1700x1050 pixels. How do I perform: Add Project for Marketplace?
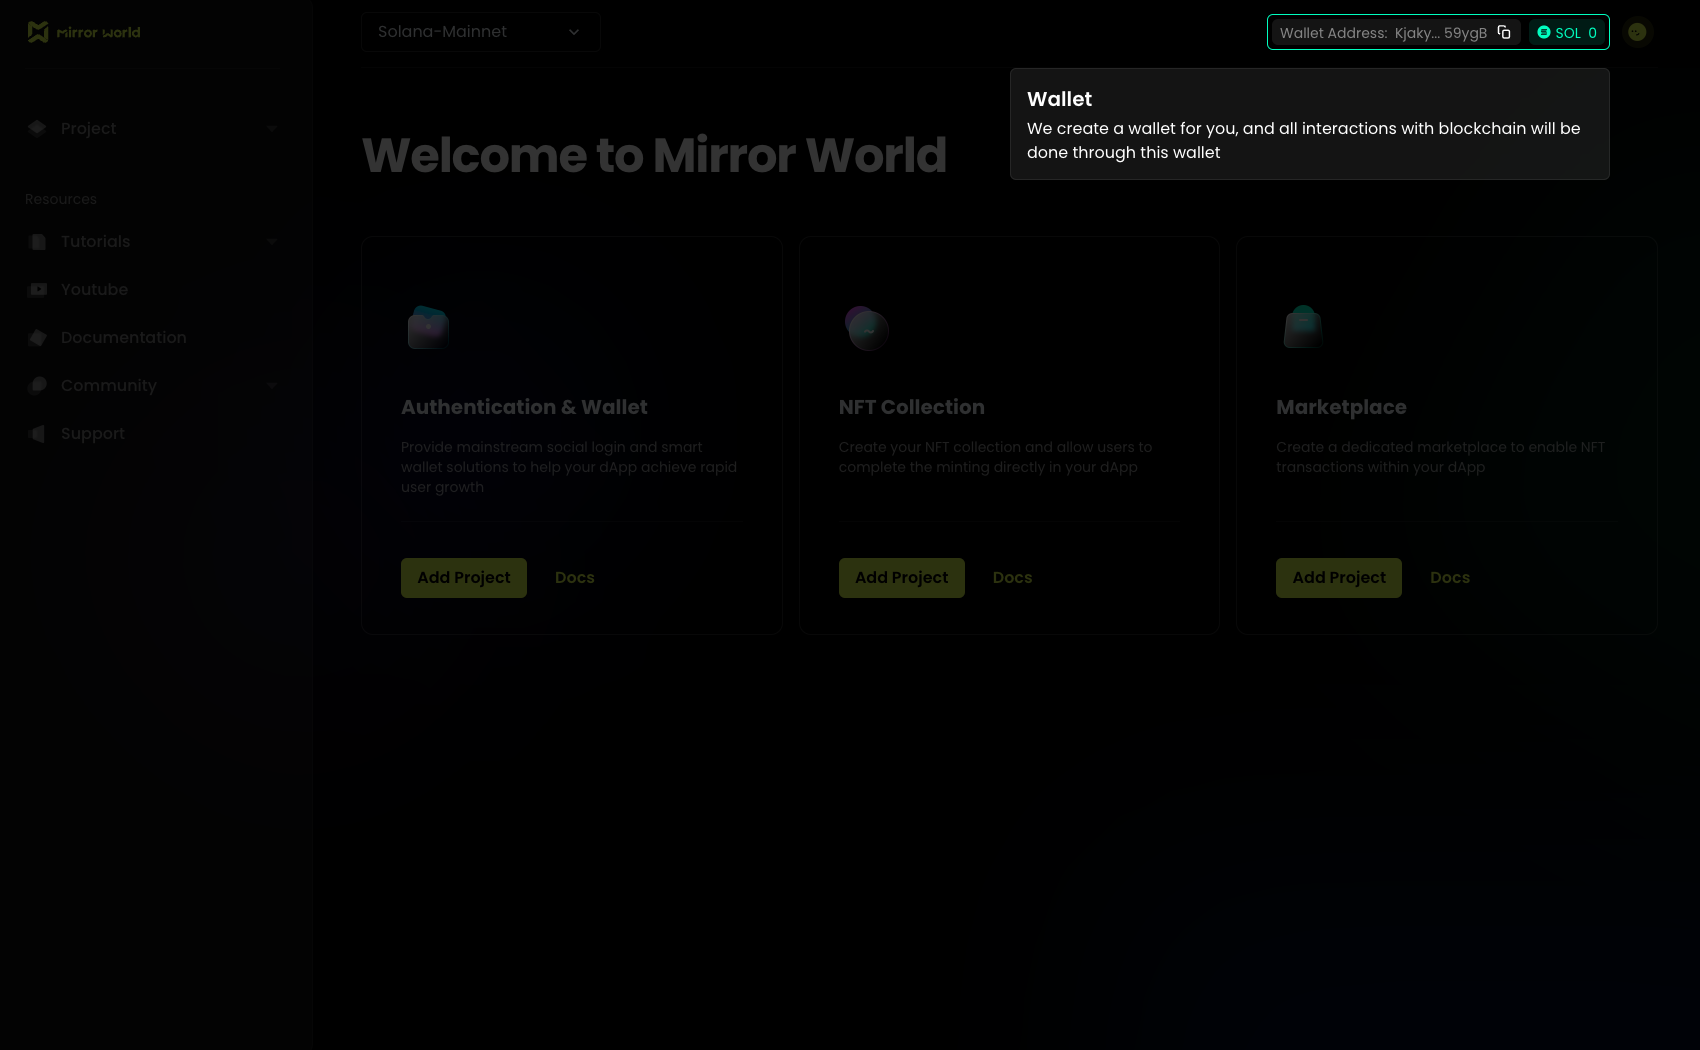(x=1339, y=578)
